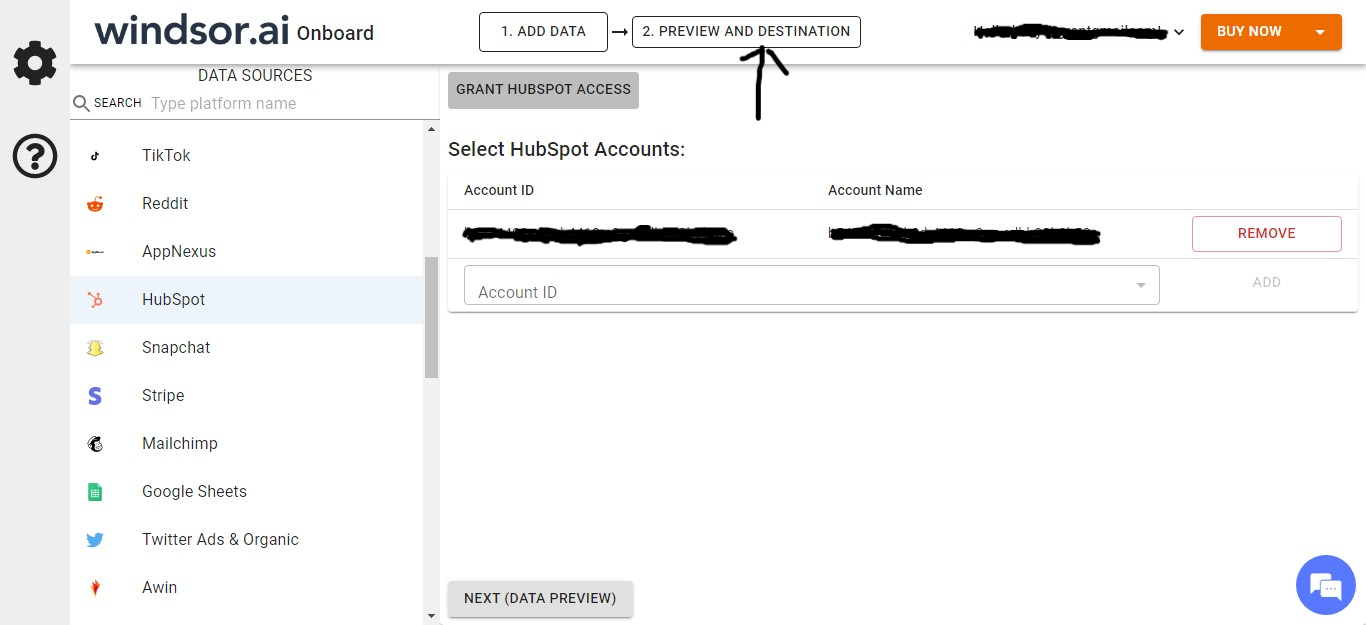Select Awin data source
This screenshot has width=1366, height=625.
click(x=247, y=588)
